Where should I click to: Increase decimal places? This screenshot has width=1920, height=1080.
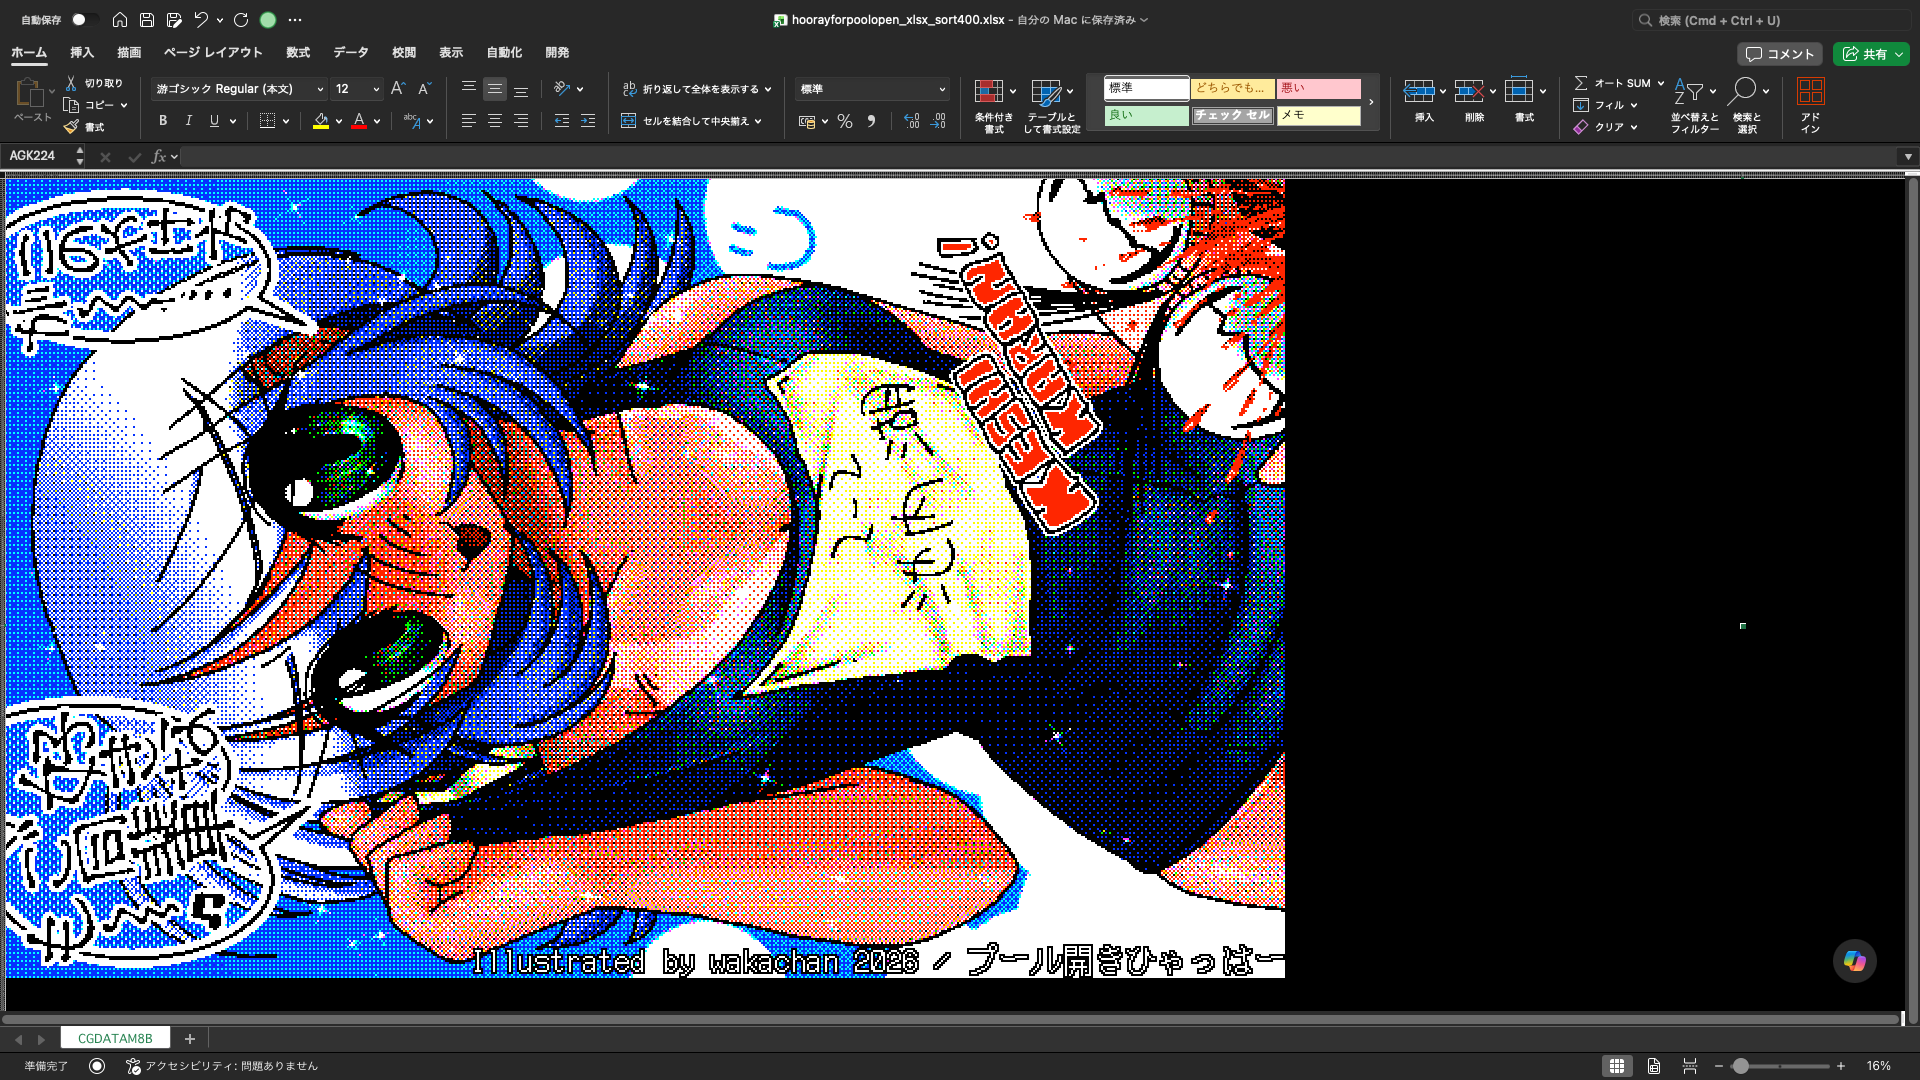[x=911, y=121]
